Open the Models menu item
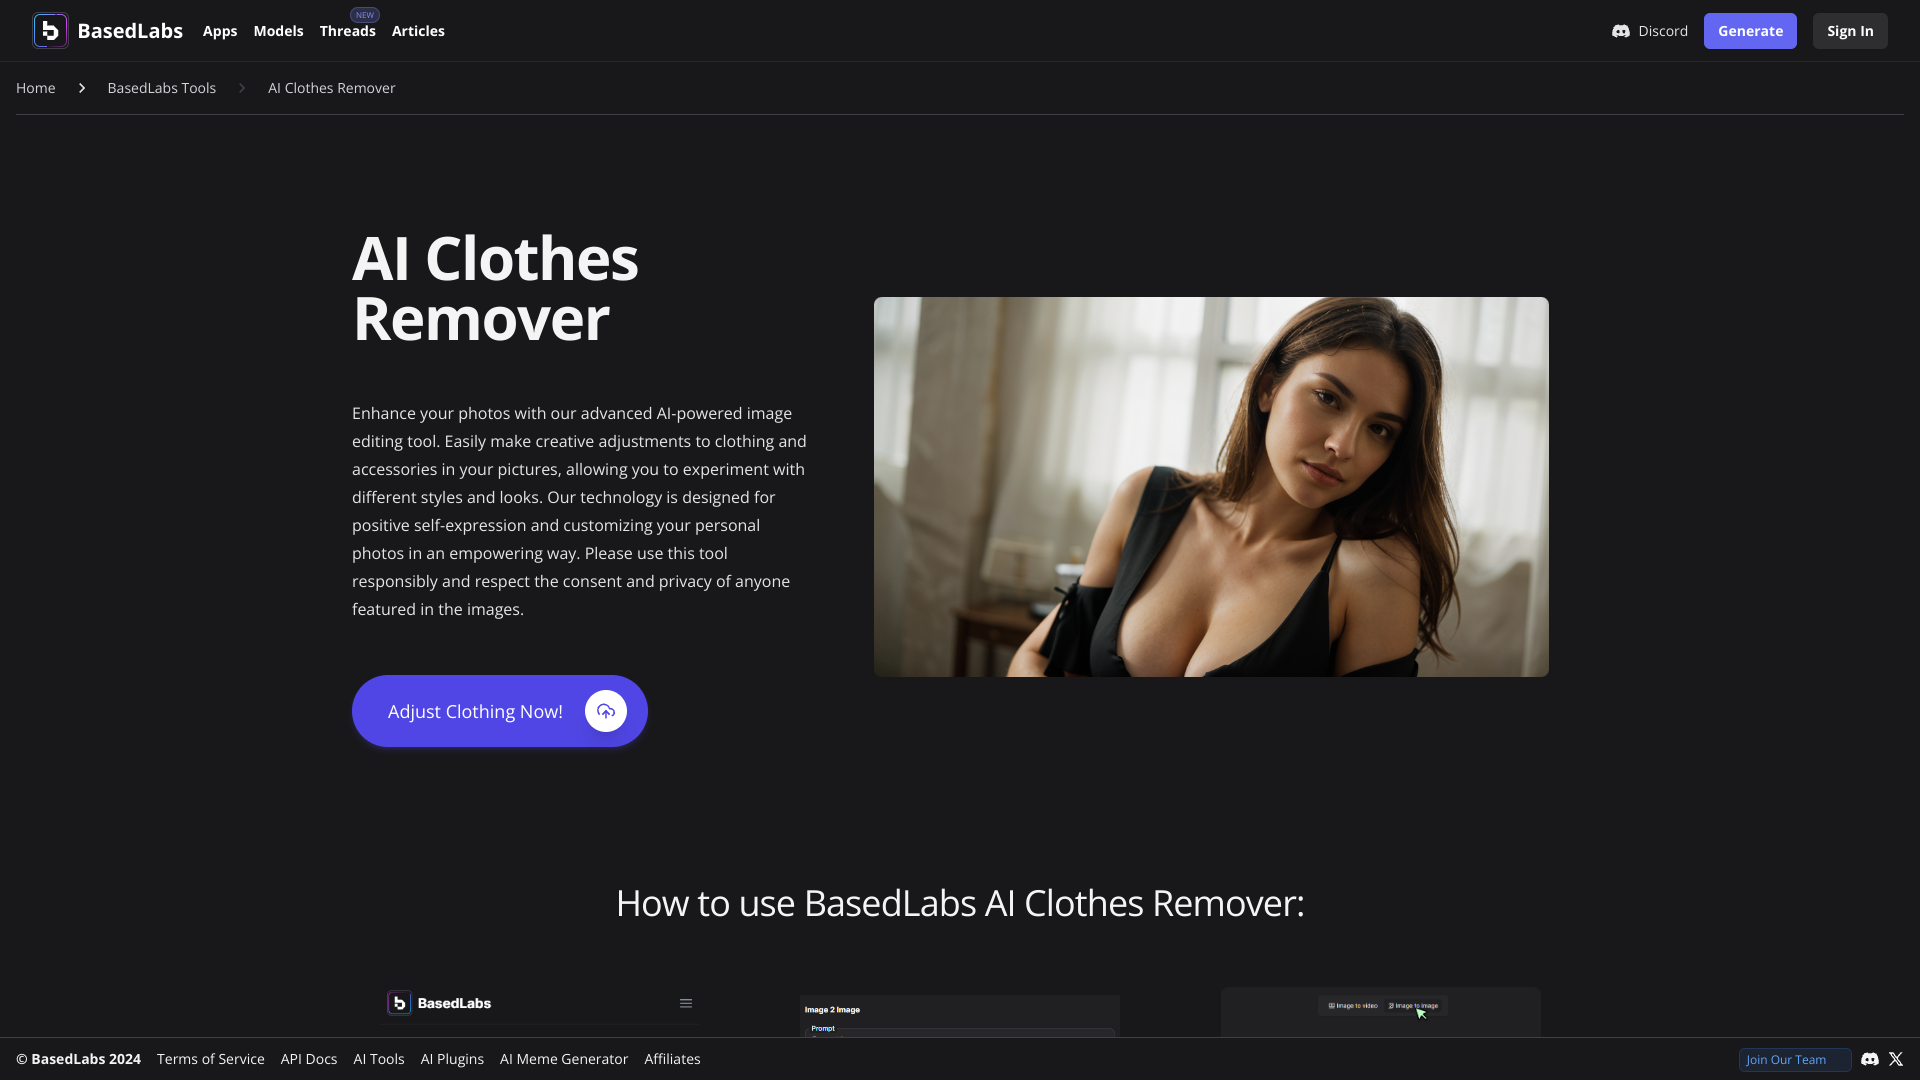Viewport: 1920px width, 1080px height. (278, 30)
